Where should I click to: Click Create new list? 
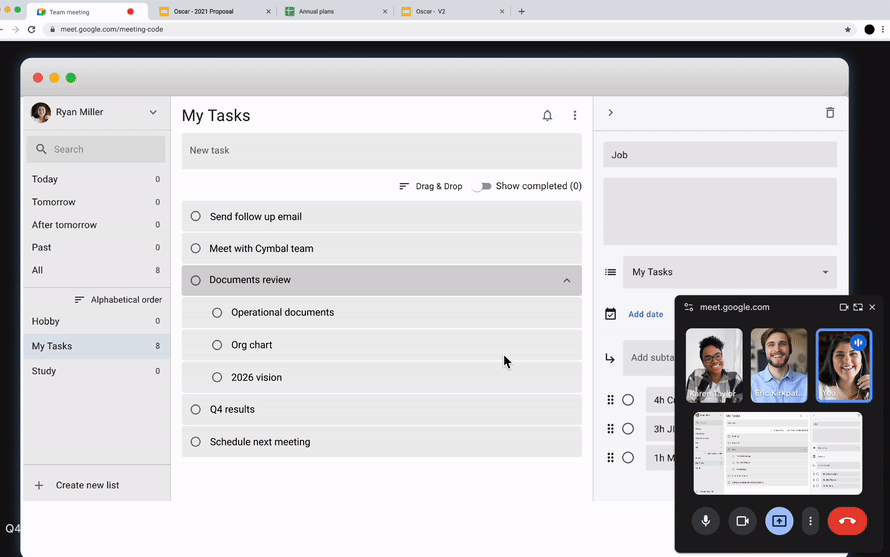click(87, 485)
